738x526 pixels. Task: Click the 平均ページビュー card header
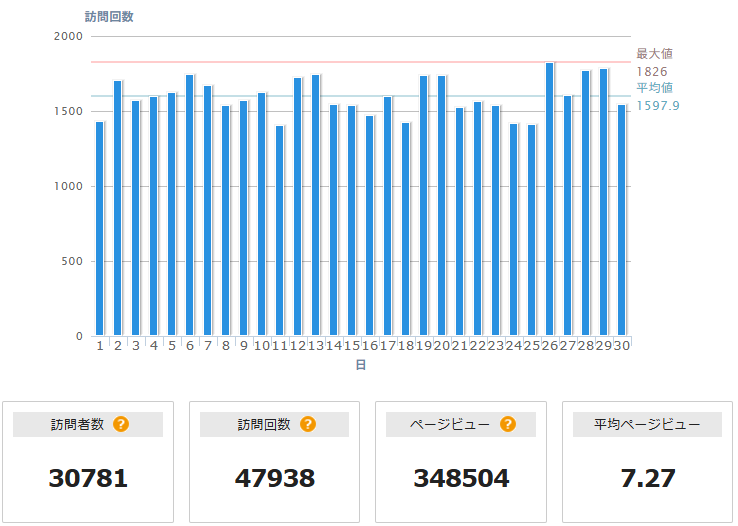click(647, 424)
